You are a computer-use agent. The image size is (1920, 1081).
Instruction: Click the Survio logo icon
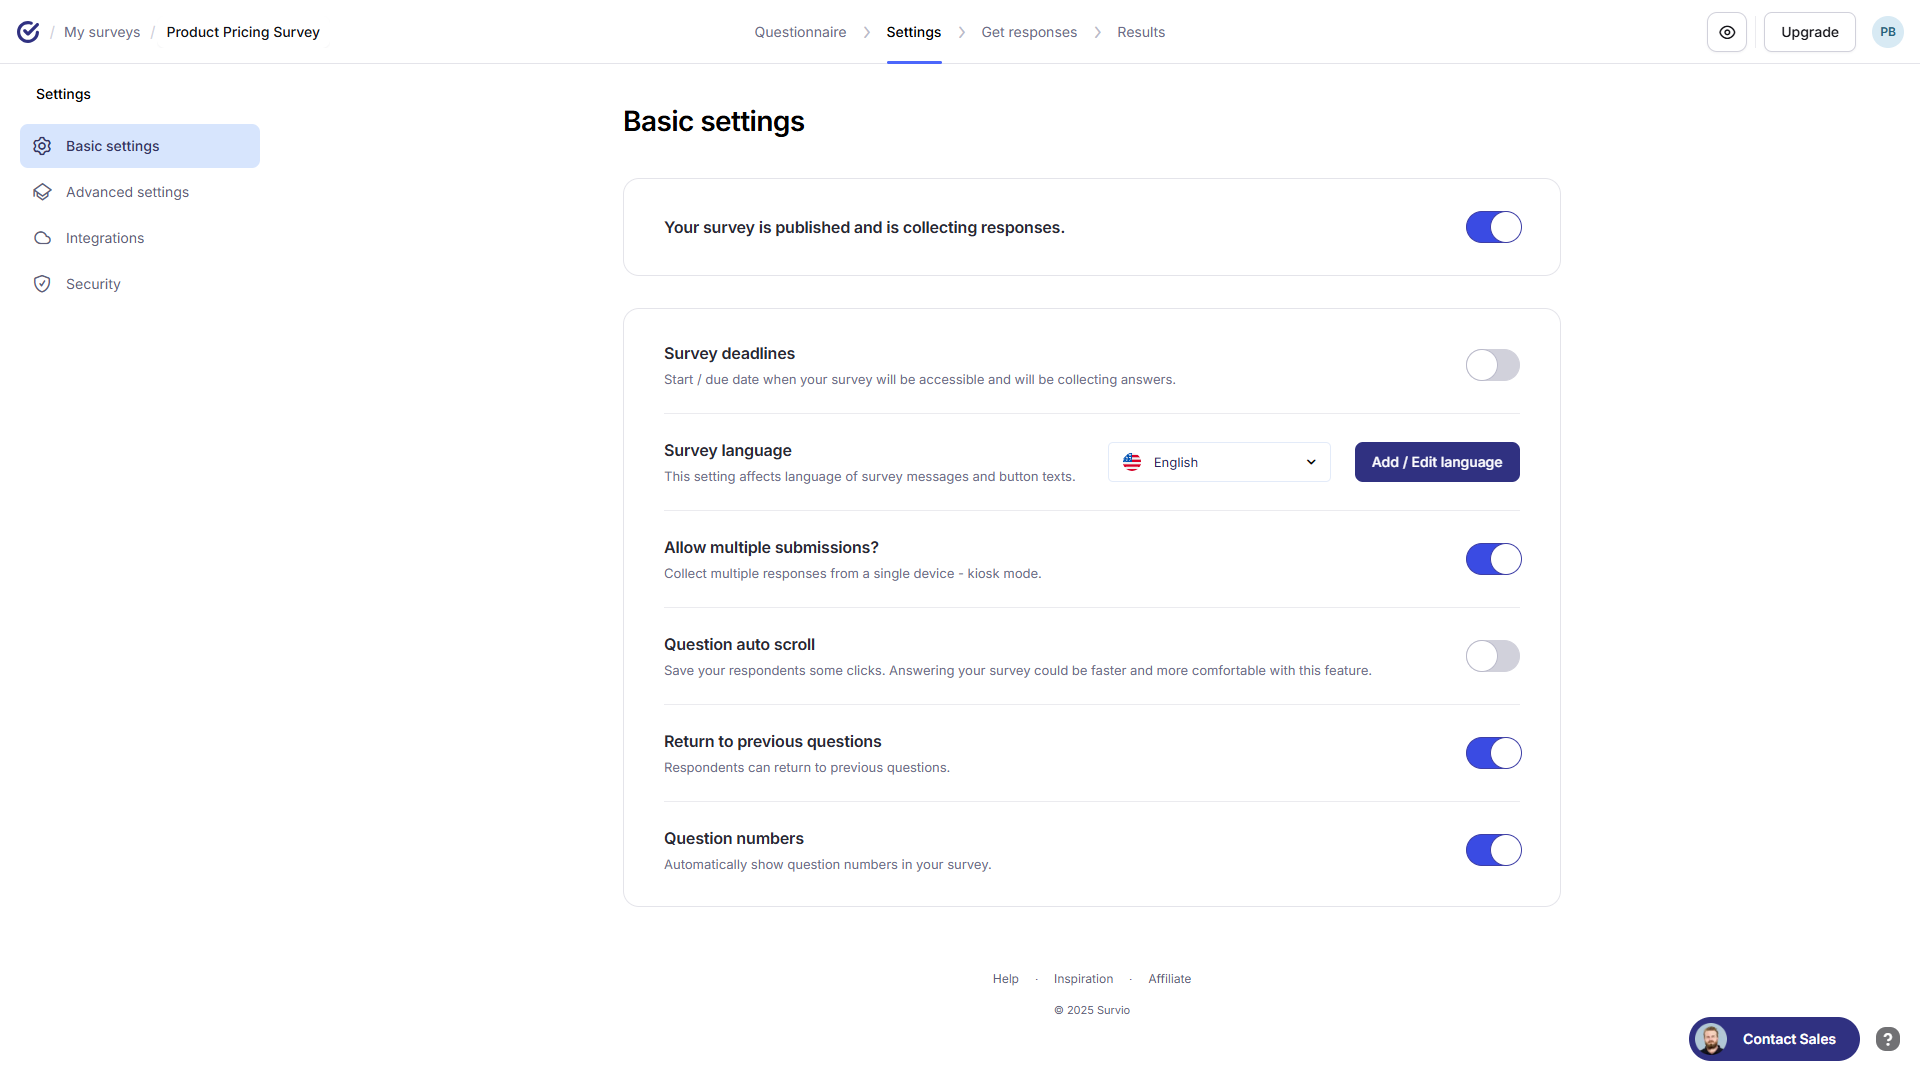(x=28, y=32)
